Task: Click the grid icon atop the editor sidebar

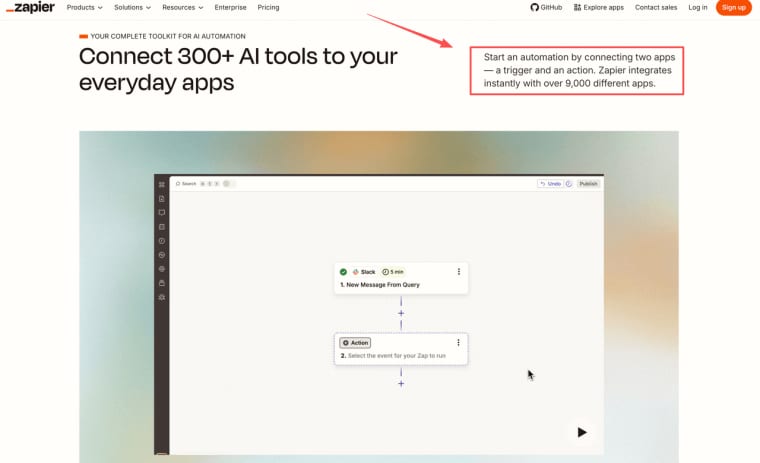Action: click(162, 185)
